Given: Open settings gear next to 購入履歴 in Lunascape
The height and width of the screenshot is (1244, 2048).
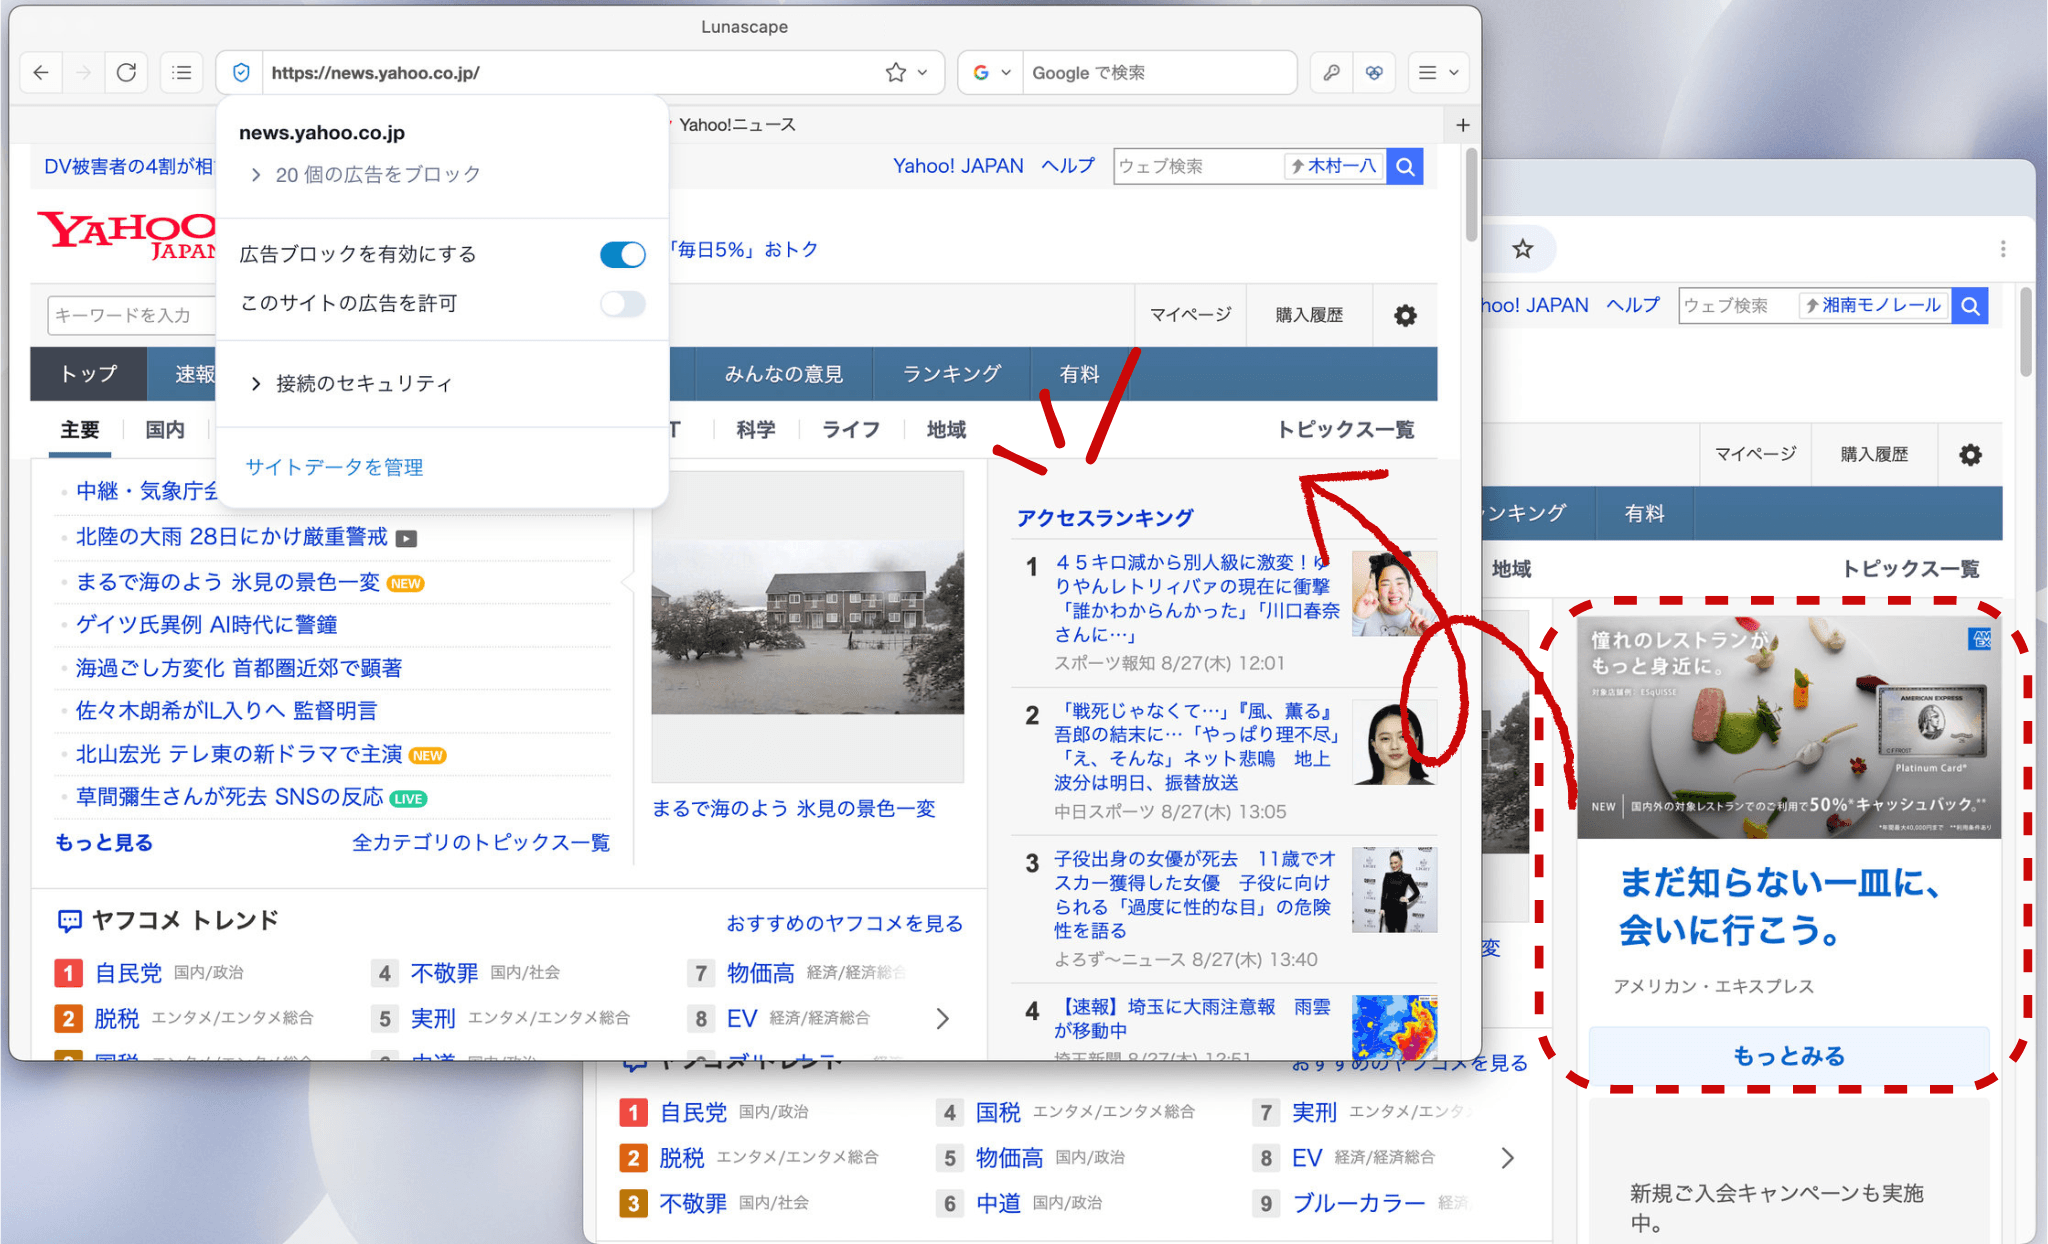Looking at the screenshot, I should coord(1405,315).
